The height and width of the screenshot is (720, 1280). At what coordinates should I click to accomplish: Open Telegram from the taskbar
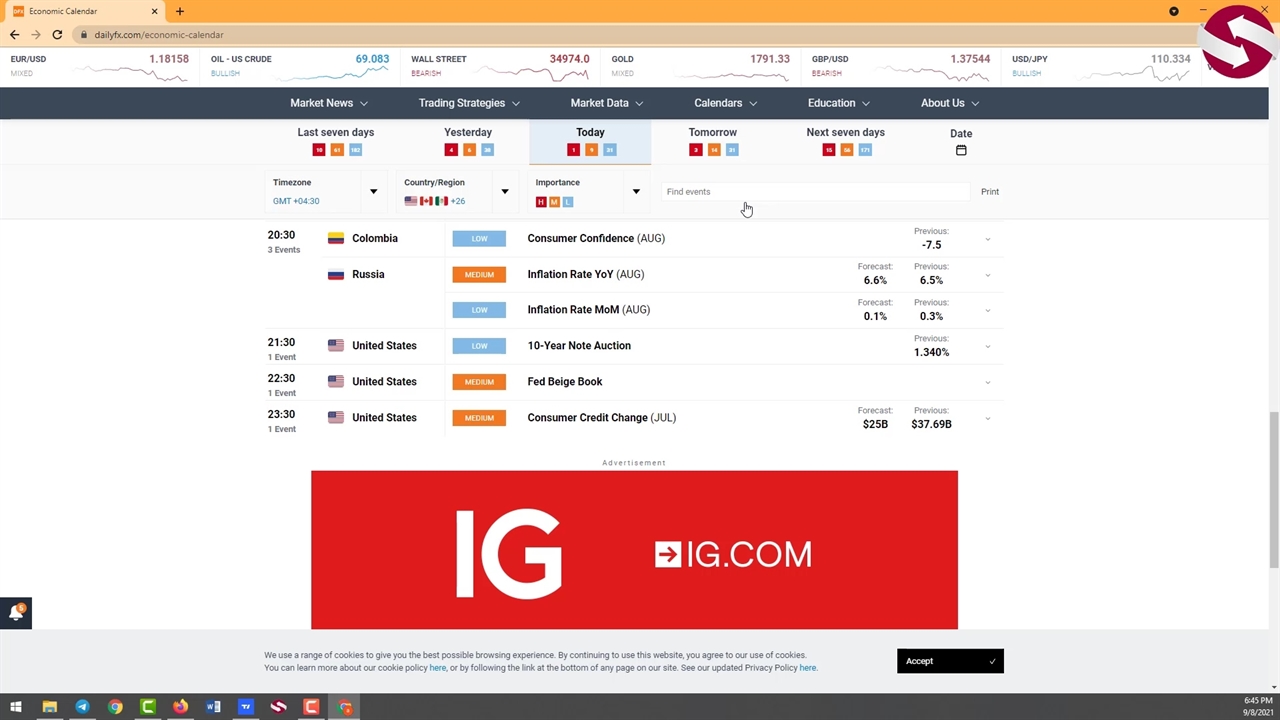coord(82,707)
